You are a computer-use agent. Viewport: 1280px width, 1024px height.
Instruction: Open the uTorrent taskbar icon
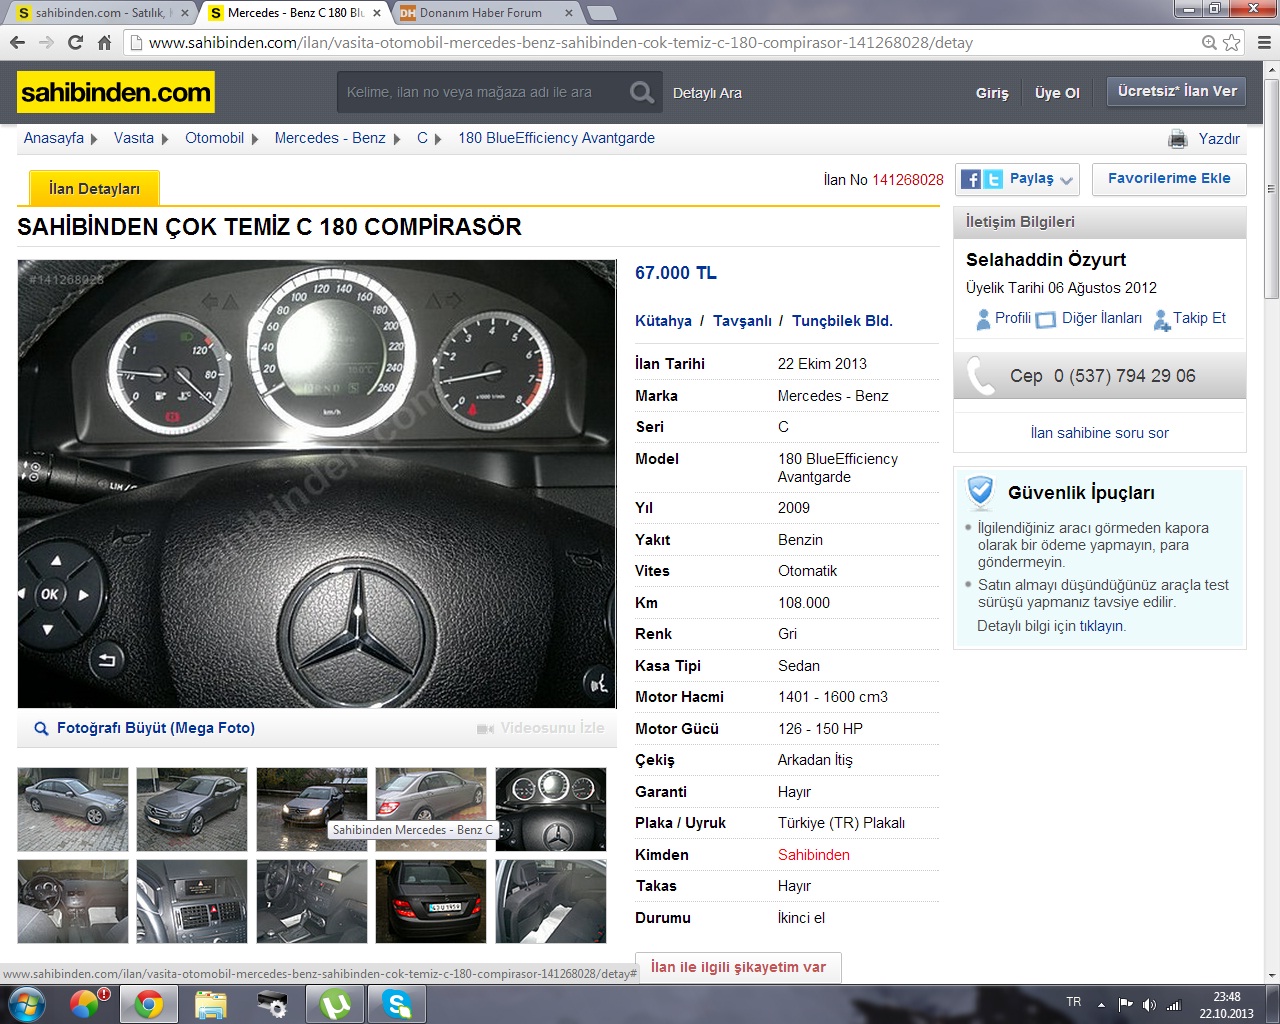coord(335,1004)
